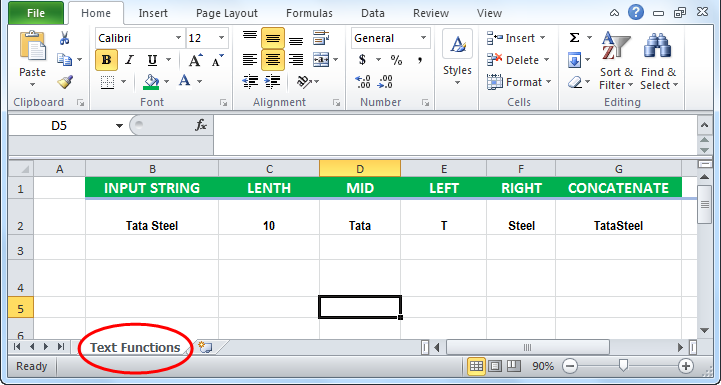Open Sort & Filter menu
Screen dimensions: 721x385
[616, 60]
